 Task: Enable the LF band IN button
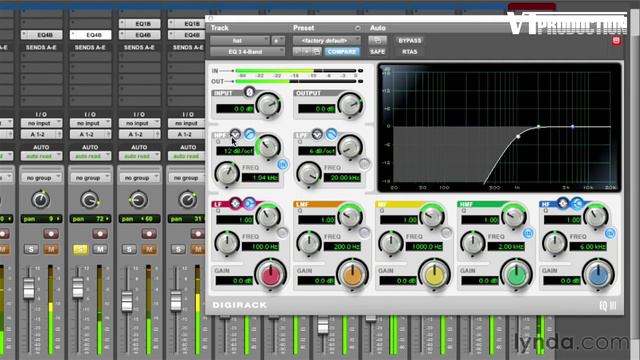pyautogui.click(x=282, y=233)
